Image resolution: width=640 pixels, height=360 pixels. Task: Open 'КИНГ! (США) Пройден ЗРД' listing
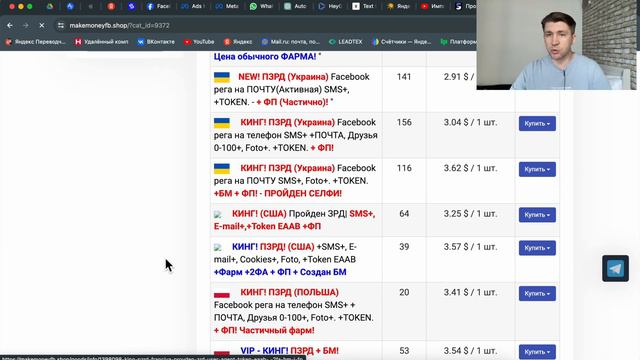coord(294,220)
